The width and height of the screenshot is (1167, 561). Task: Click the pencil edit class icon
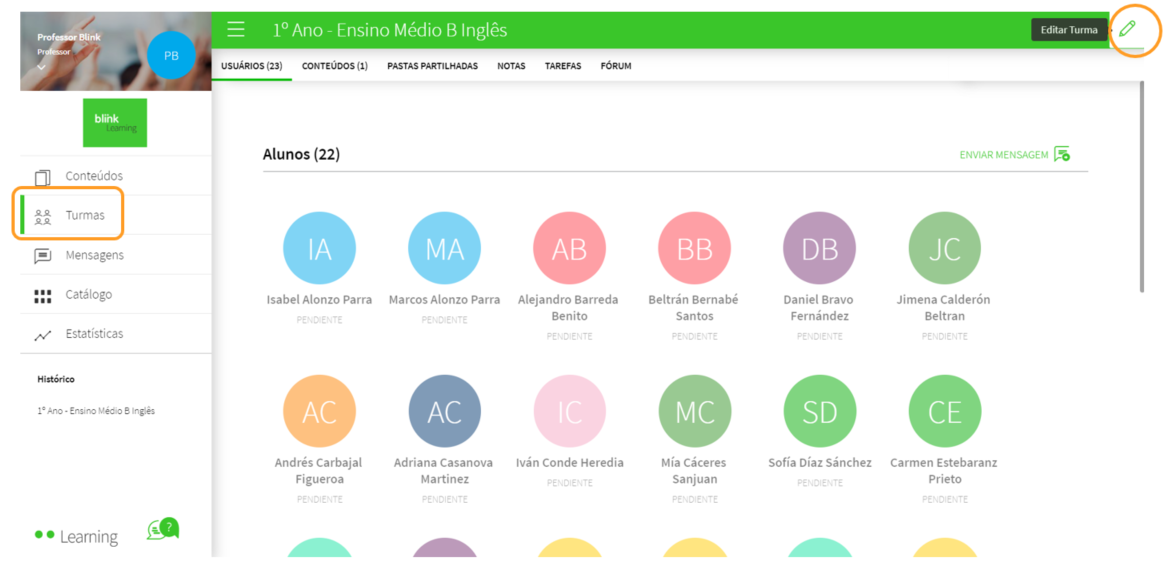click(1127, 29)
